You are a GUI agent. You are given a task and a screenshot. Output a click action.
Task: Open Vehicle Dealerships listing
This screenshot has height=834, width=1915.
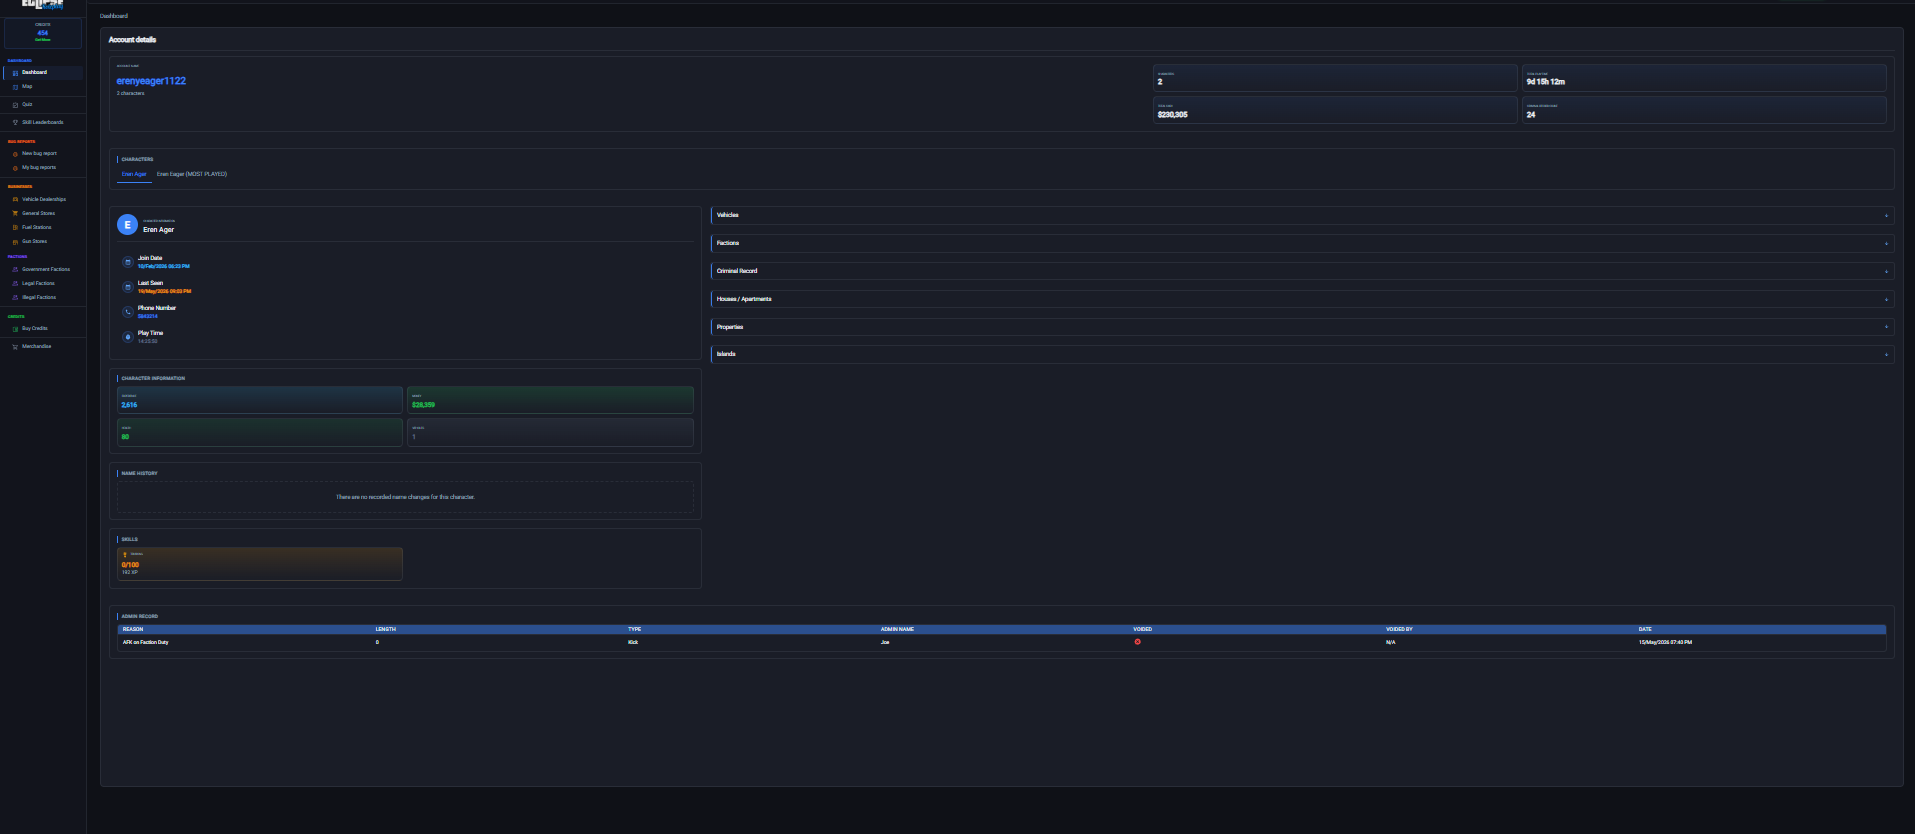click(x=44, y=200)
